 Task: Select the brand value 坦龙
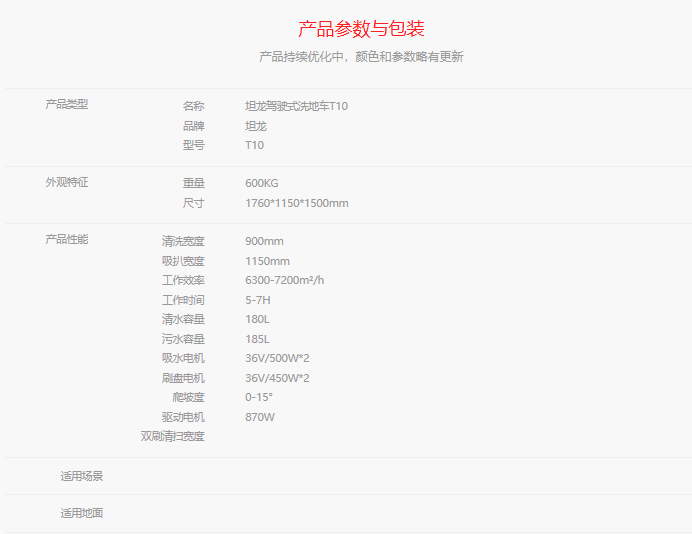256,126
